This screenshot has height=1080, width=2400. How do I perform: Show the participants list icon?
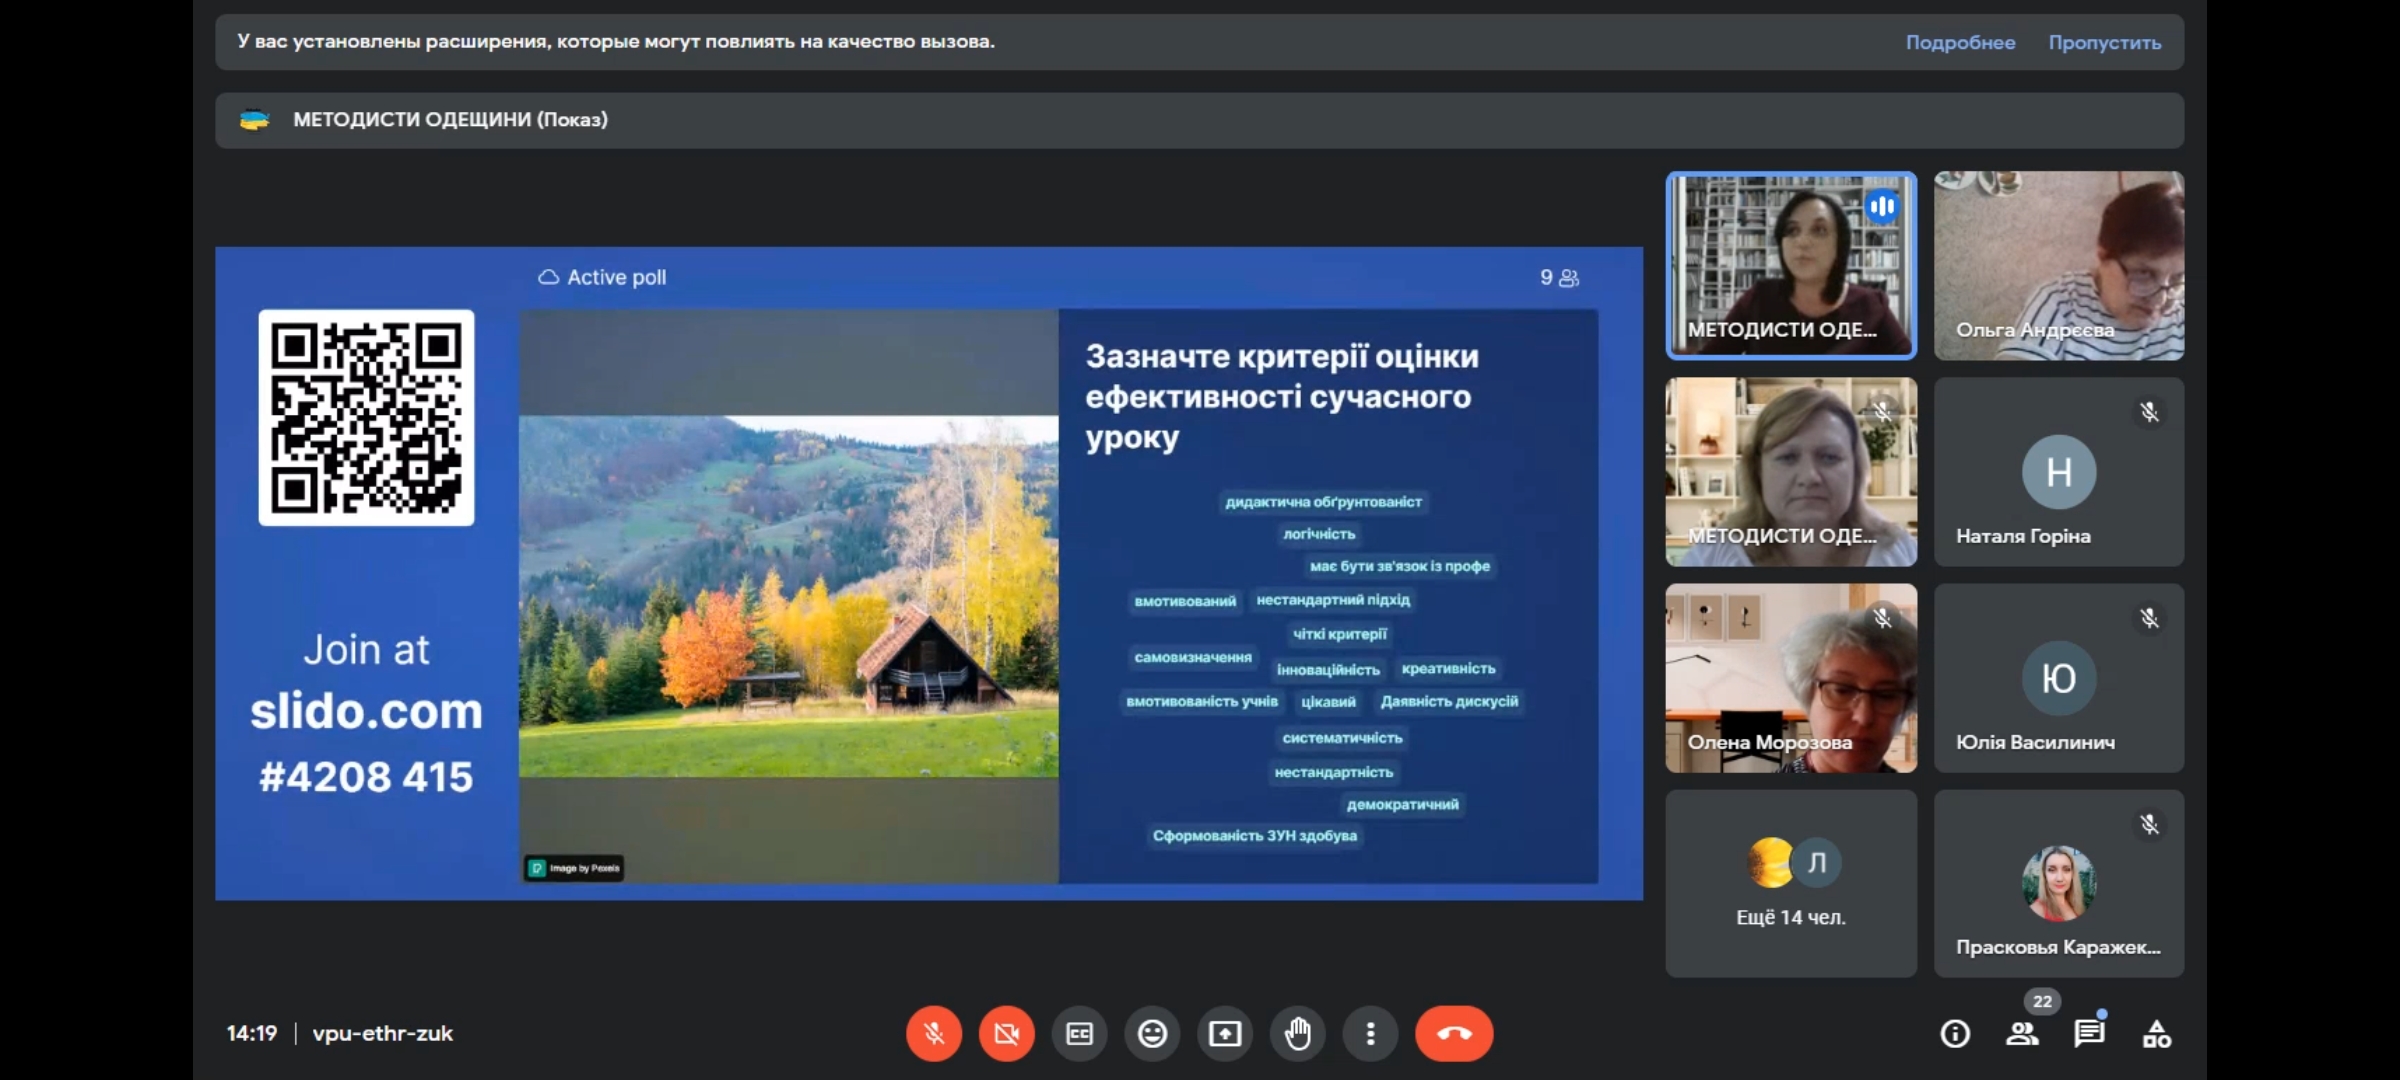(x=2022, y=1033)
